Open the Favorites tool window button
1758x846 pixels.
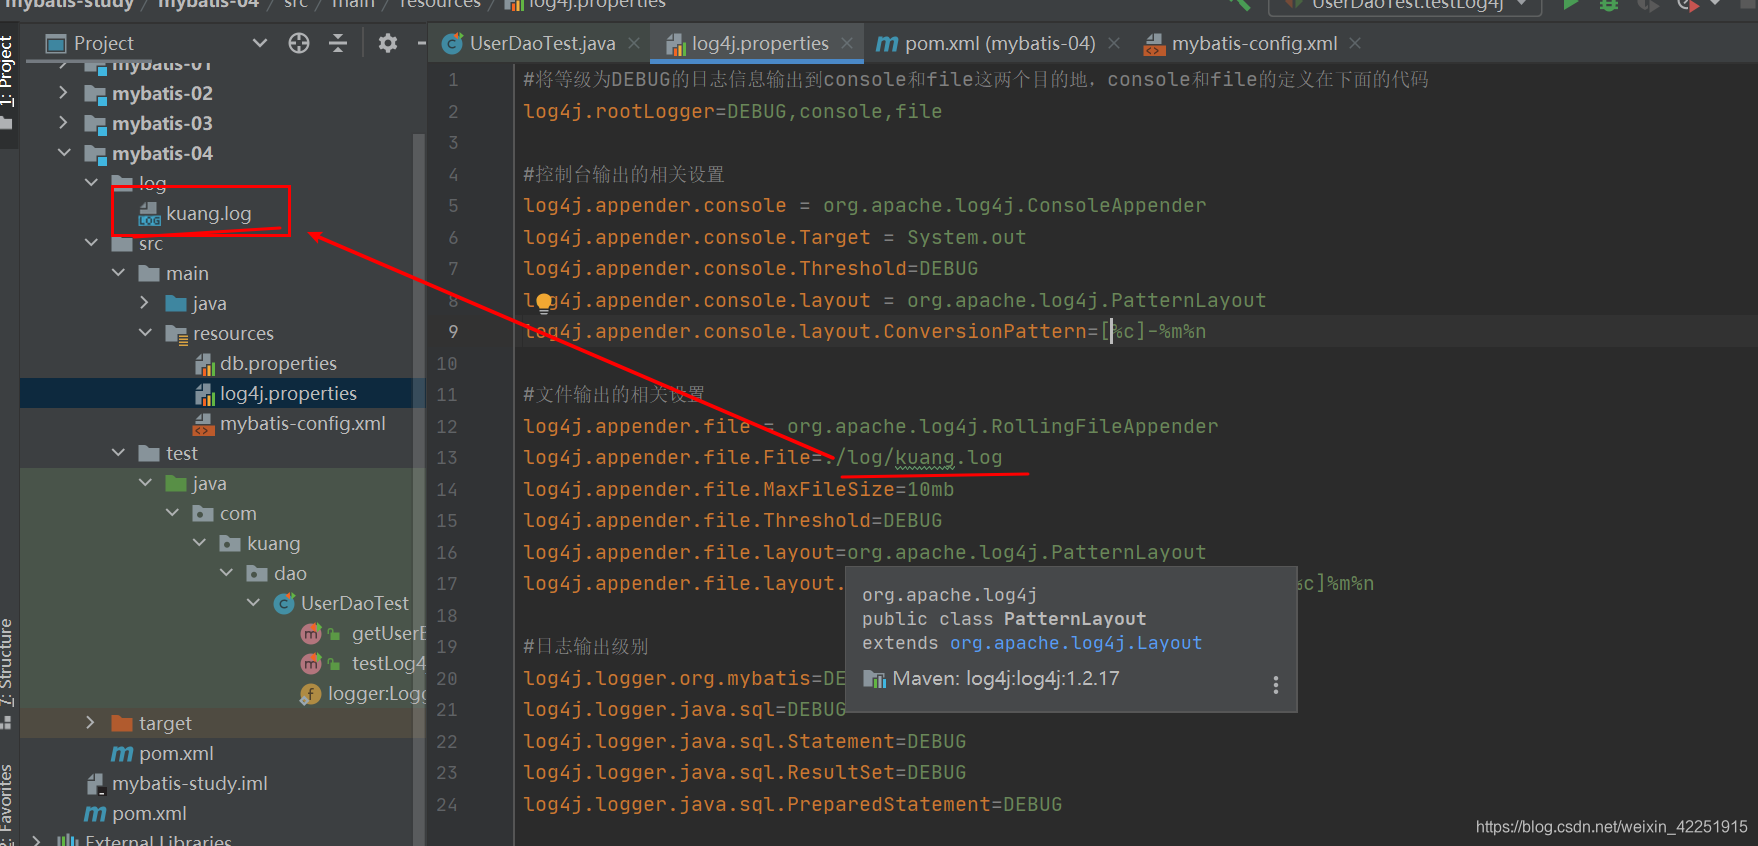pyautogui.click(x=8, y=802)
